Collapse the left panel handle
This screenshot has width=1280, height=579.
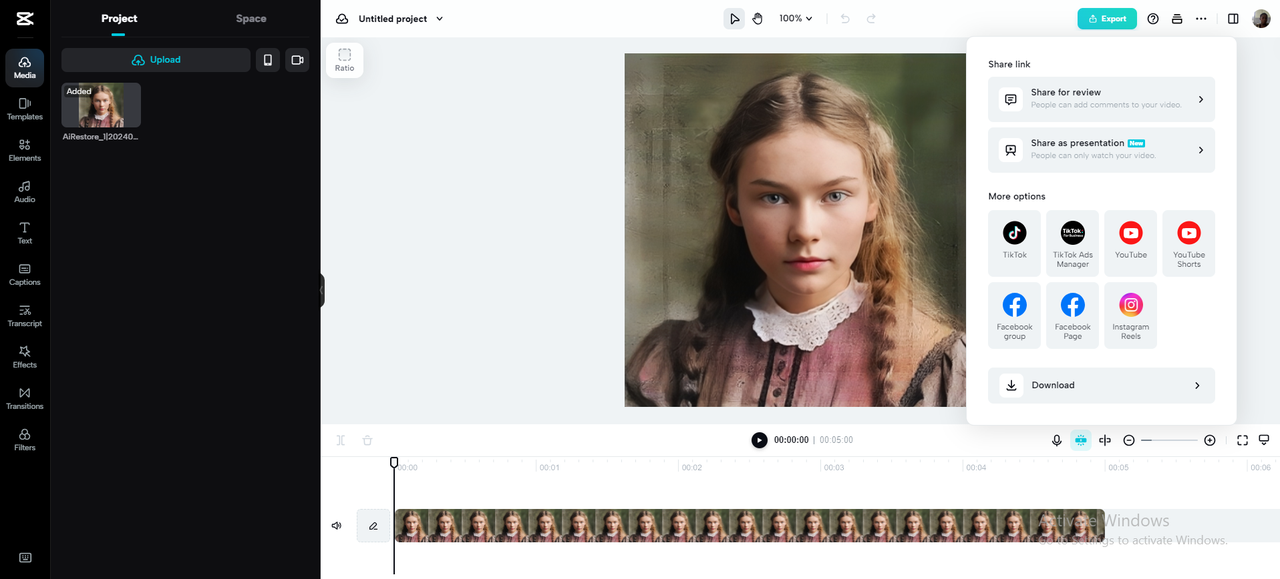[322, 290]
